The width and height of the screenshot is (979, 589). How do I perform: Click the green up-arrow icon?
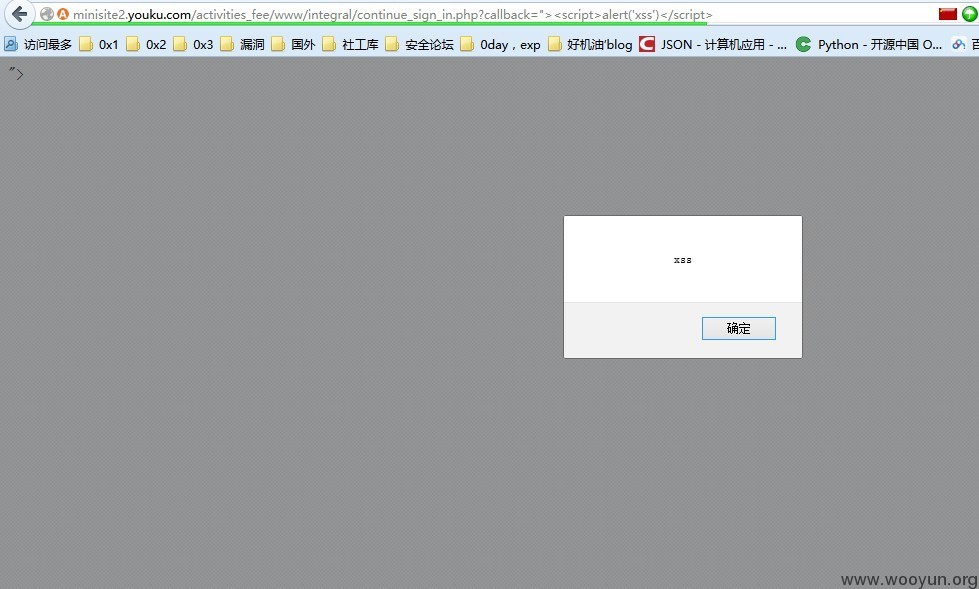point(970,14)
